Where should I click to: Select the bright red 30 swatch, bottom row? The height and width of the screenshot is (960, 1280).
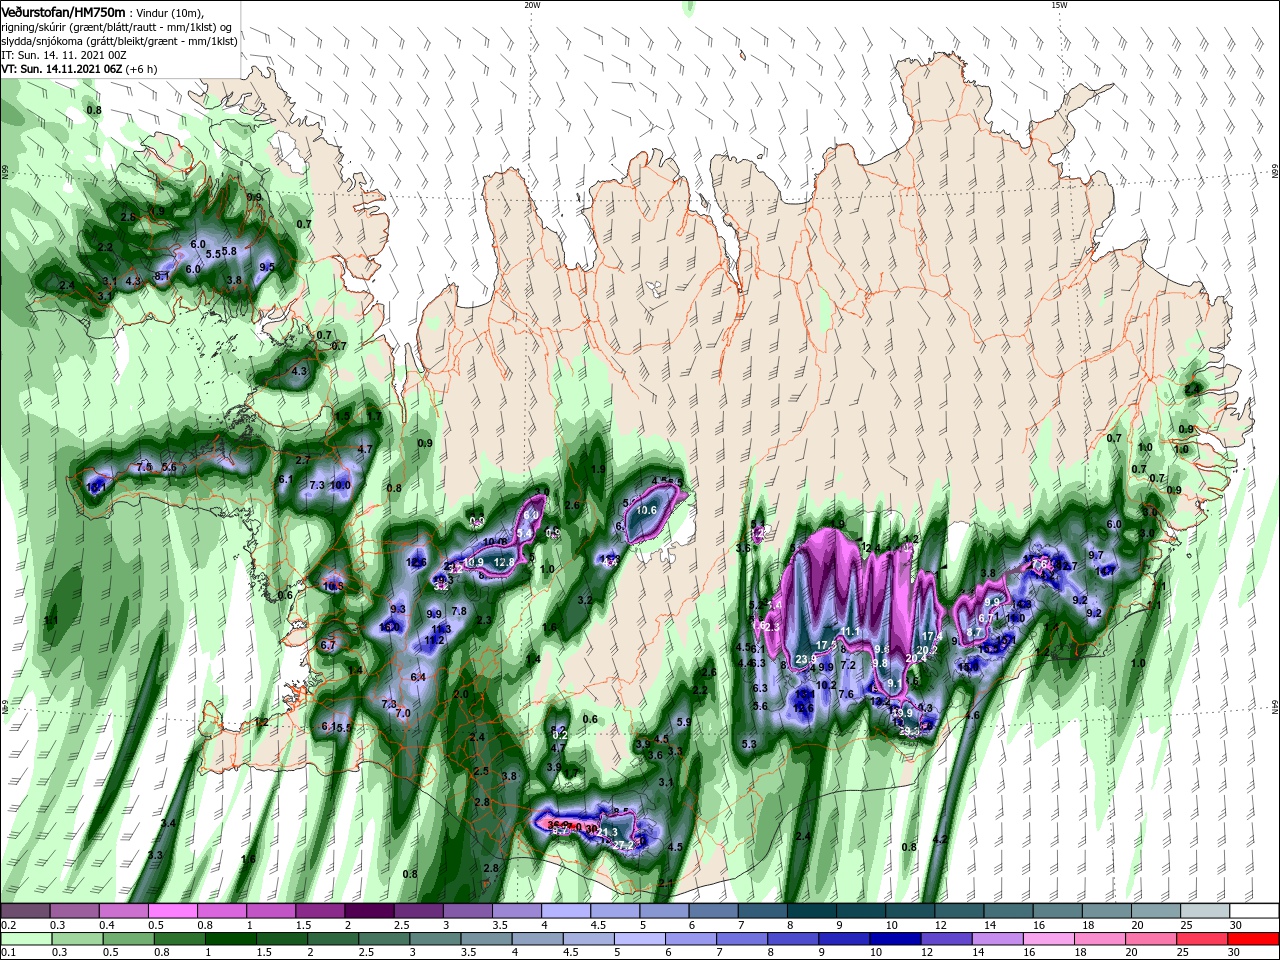point(1254,939)
